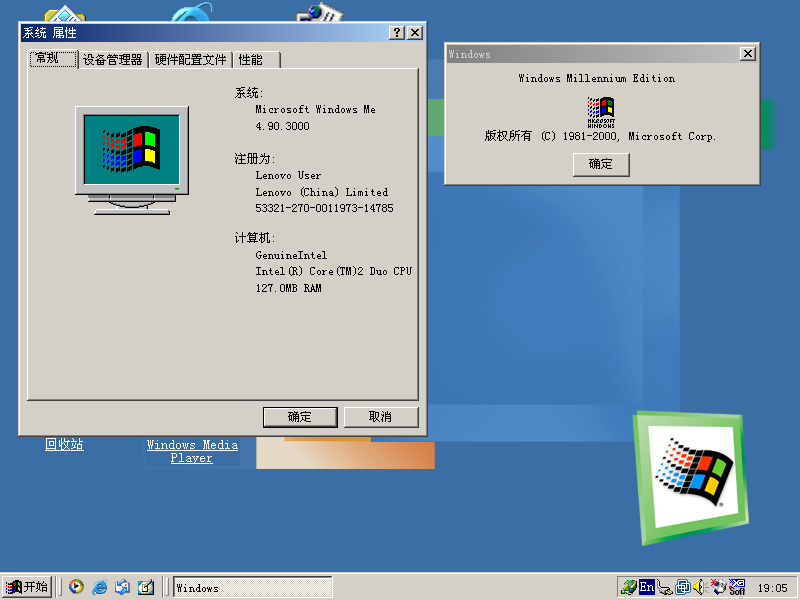The height and width of the screenshot is (600, 800).
Task: Click 确定 in the 系统 属性 dialog
Action: pyautogui.click(x=300, y=417)
